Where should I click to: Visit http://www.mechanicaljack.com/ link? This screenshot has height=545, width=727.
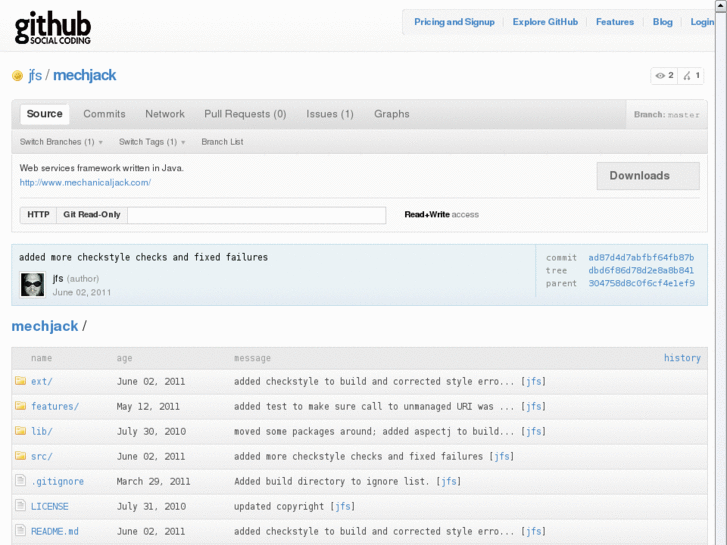coord(85,183)
